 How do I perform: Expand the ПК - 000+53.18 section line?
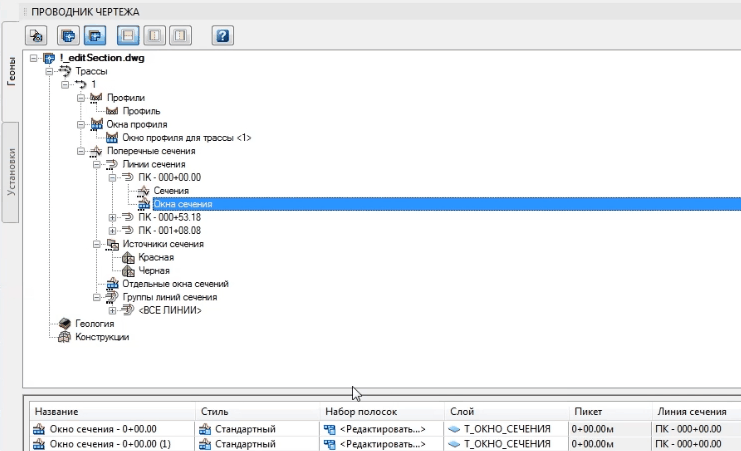pyautogui.click(x=113, y=217)
